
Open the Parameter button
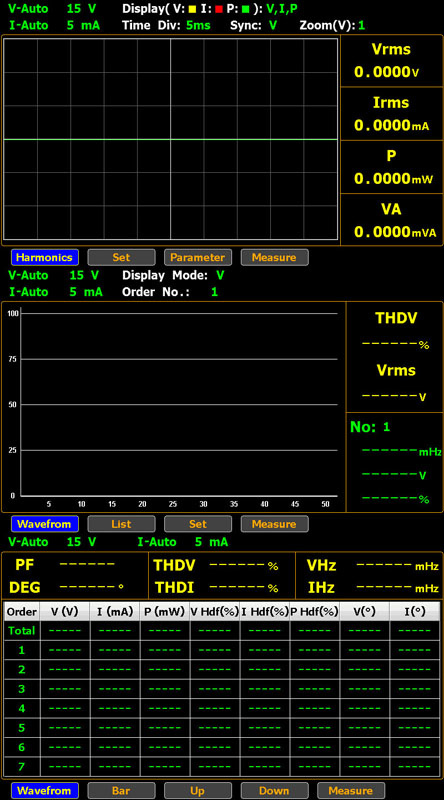(198, 257)
